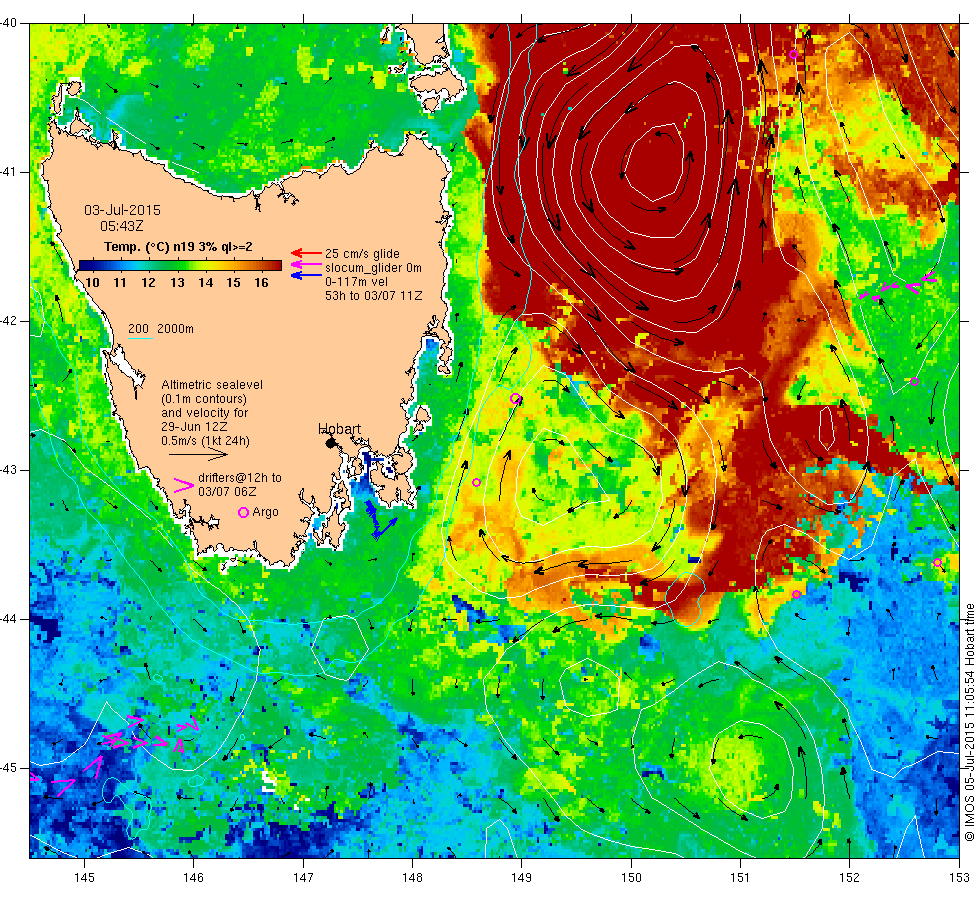
Task: Select Argo float circle near 40.2S 151.5E
Action: tap(793, 54)
